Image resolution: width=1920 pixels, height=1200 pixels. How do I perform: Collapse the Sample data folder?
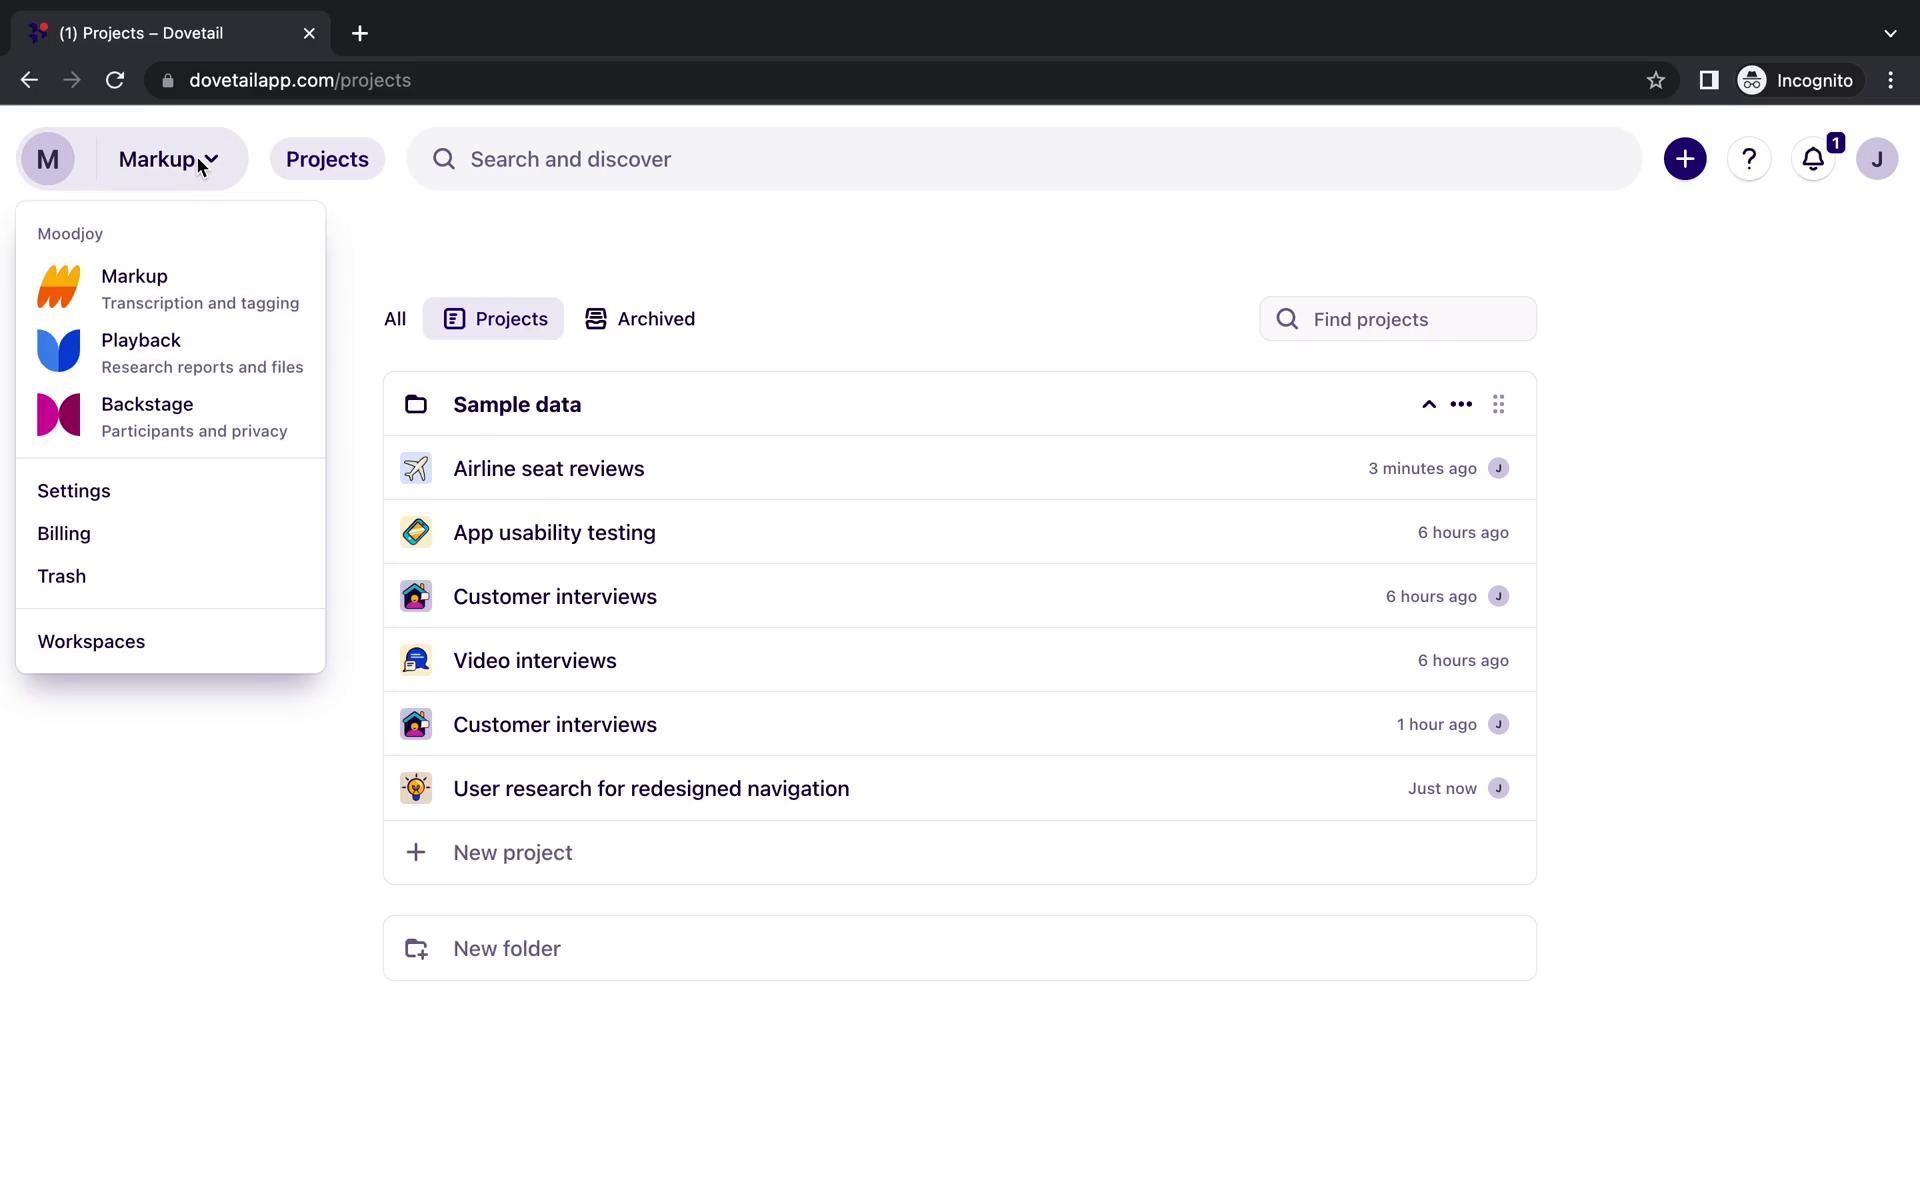[1428, 404]
